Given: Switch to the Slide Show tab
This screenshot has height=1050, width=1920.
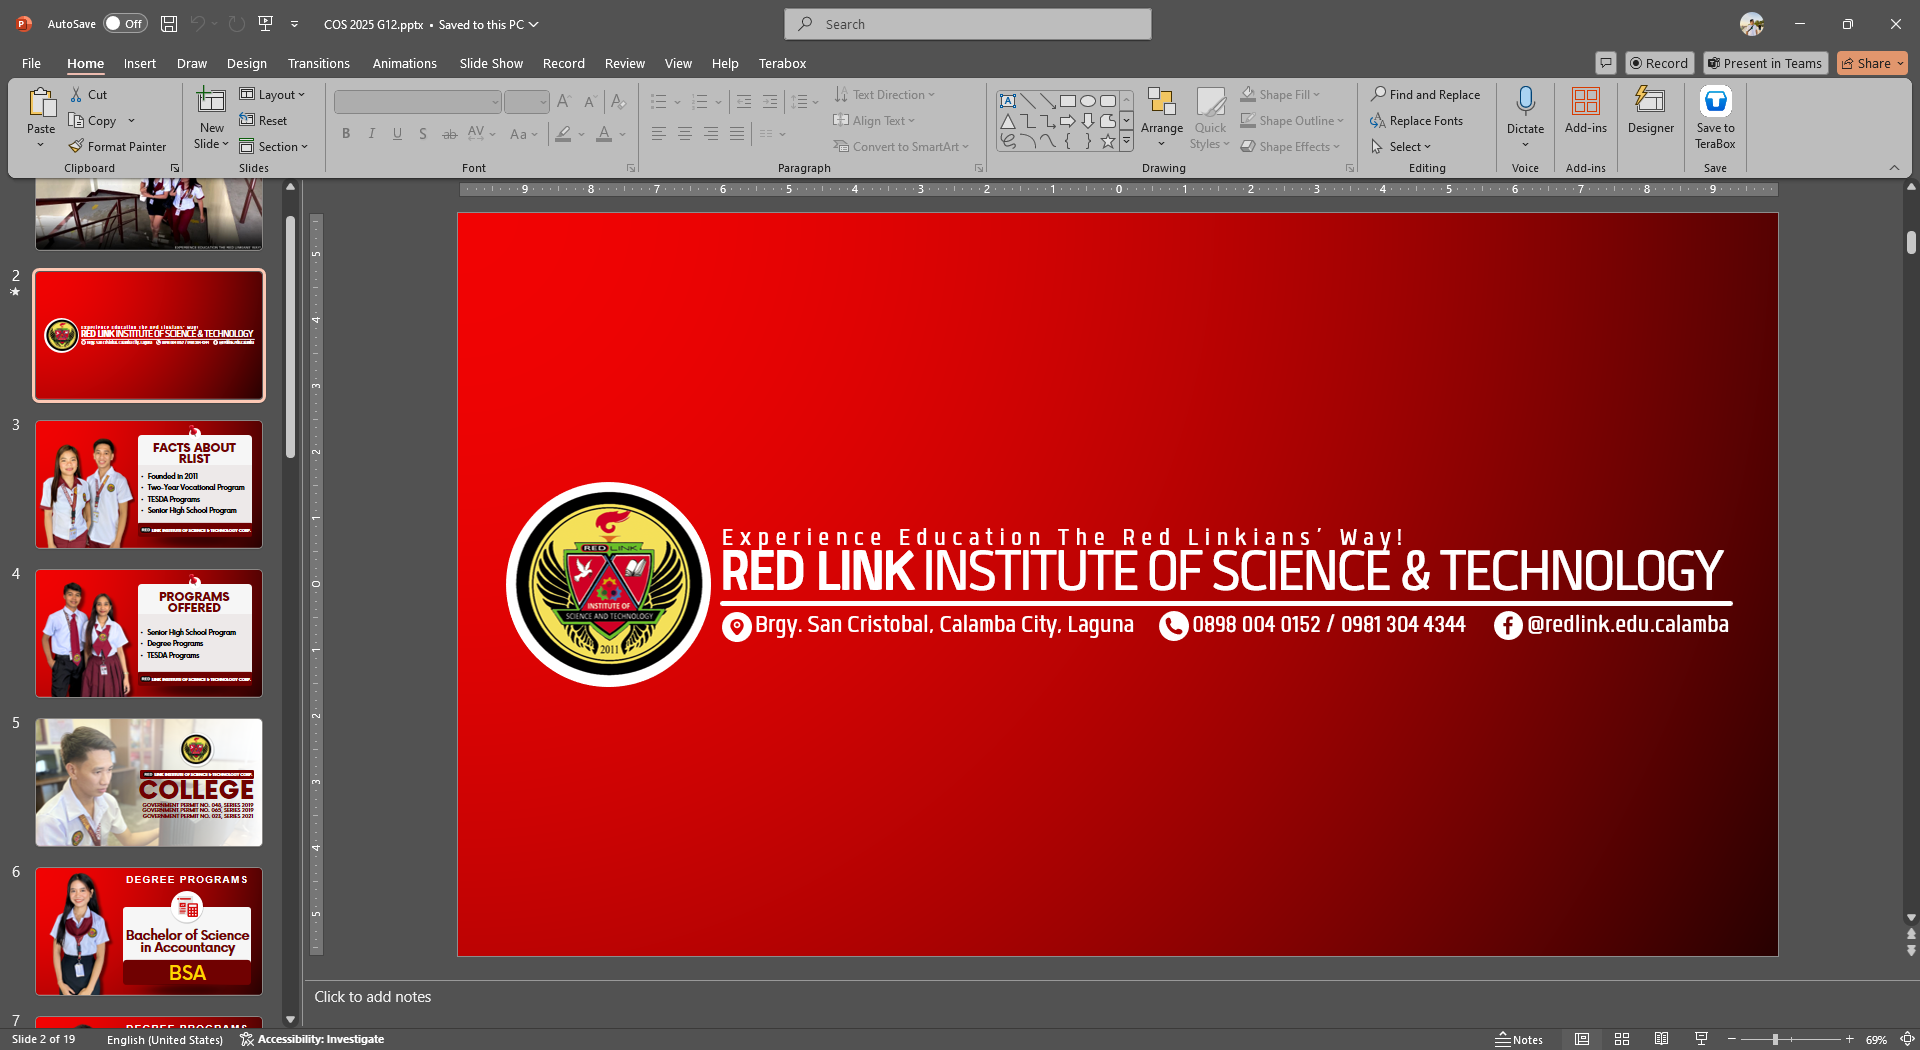Looking at the screenshot, I should (x=491, y=63).
